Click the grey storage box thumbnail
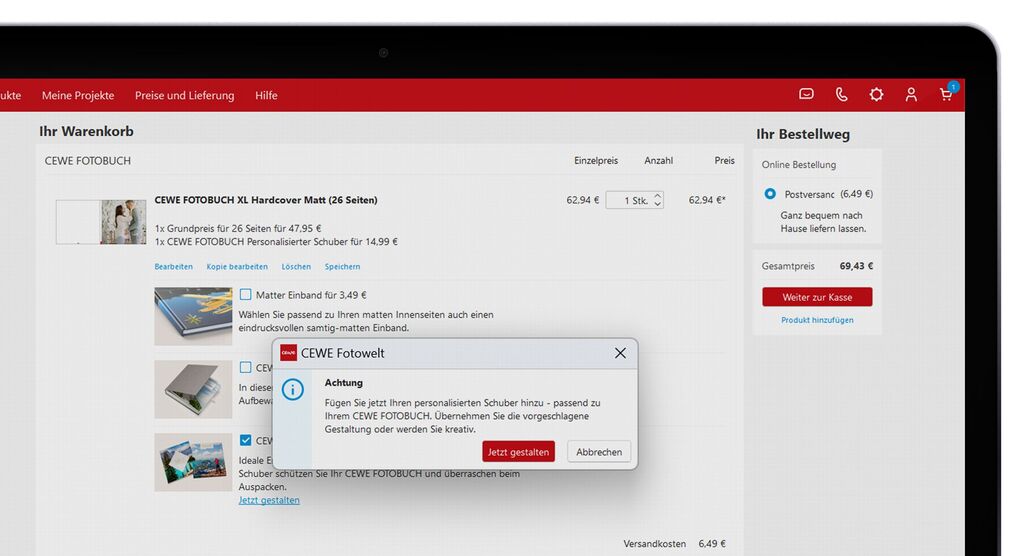 tap(193, 389)
